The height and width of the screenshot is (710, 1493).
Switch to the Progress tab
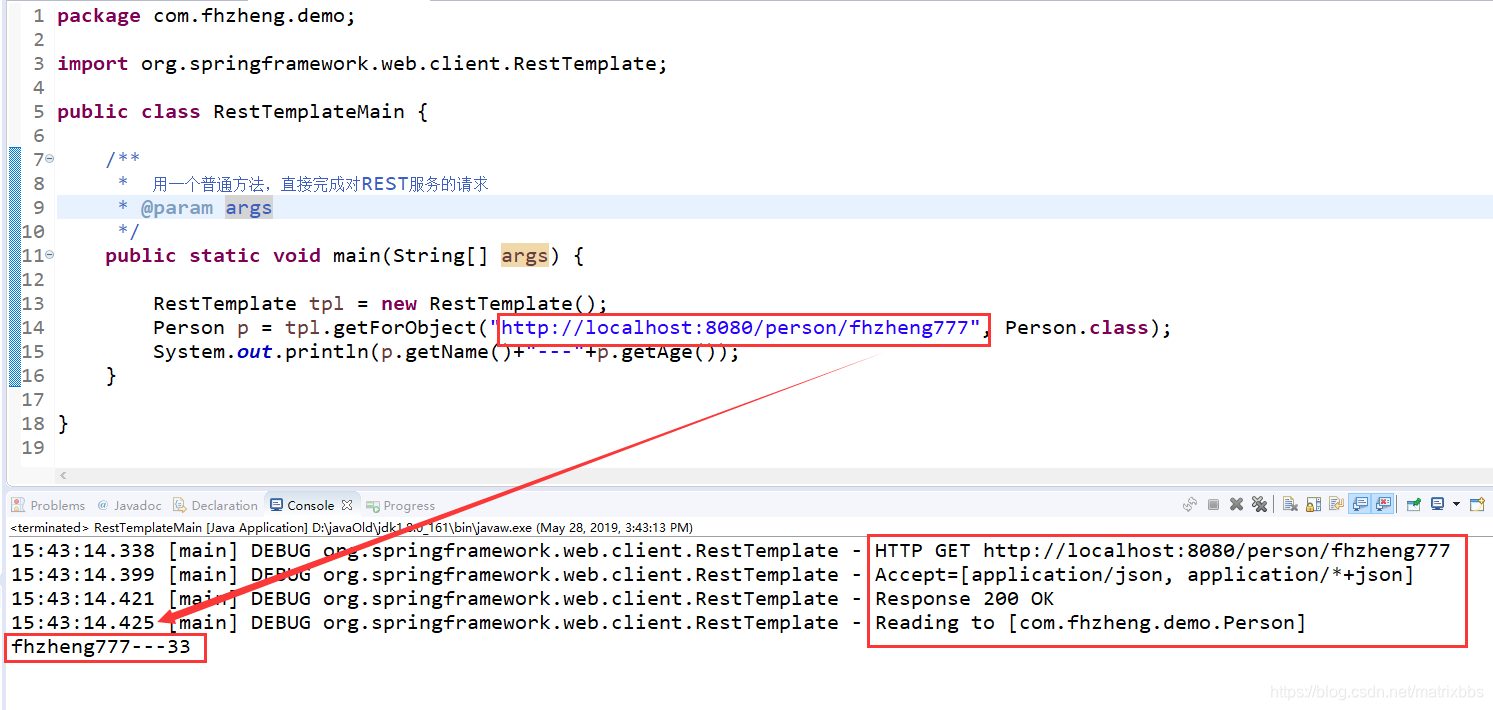[x=401, y=505]
